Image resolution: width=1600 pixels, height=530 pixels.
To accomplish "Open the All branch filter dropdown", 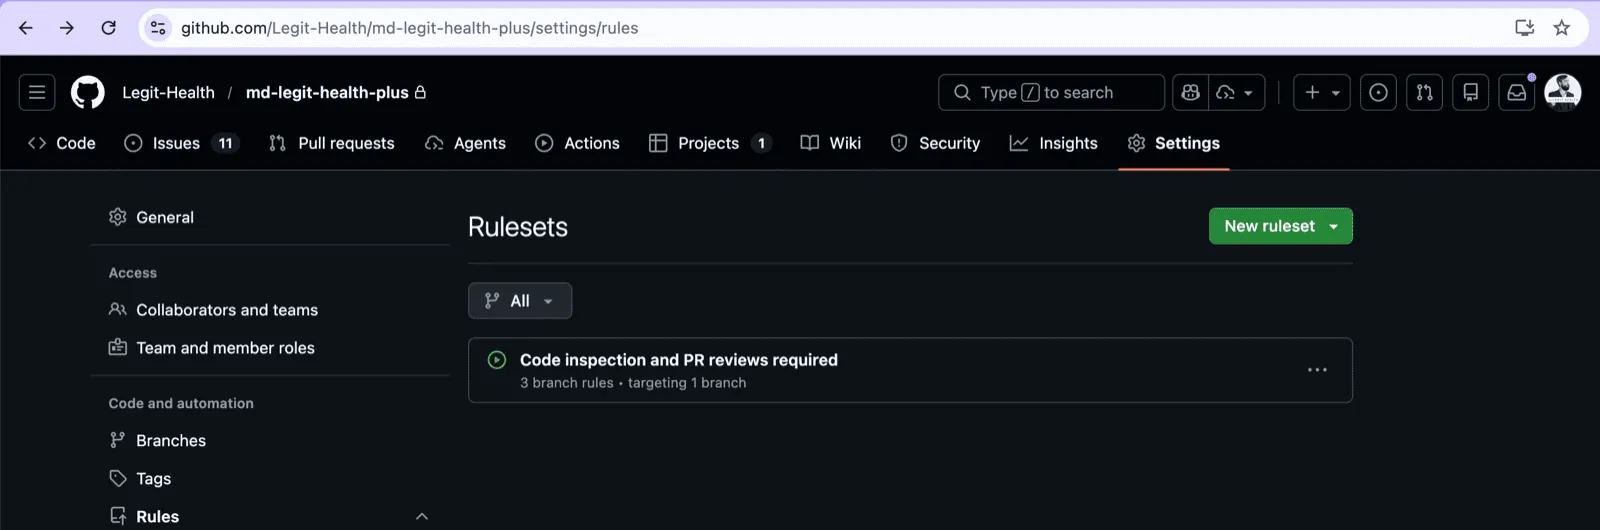I will 519,301.
